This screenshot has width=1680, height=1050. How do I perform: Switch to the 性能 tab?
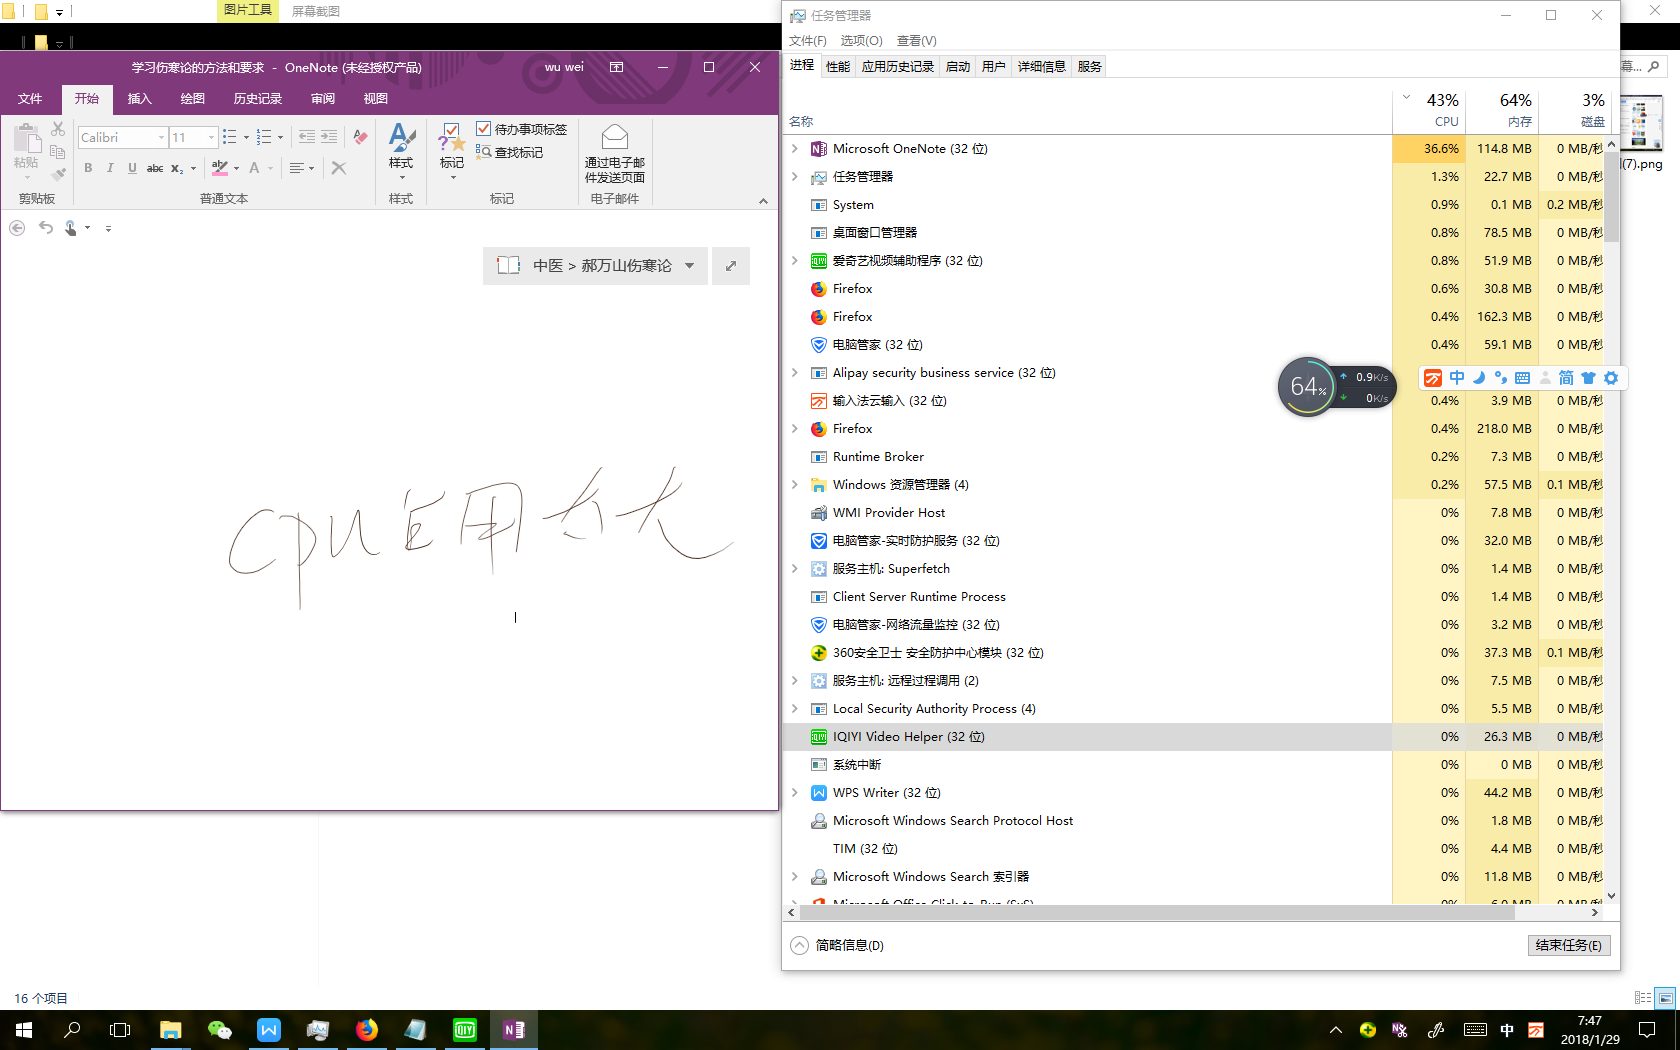pos(838,67)
